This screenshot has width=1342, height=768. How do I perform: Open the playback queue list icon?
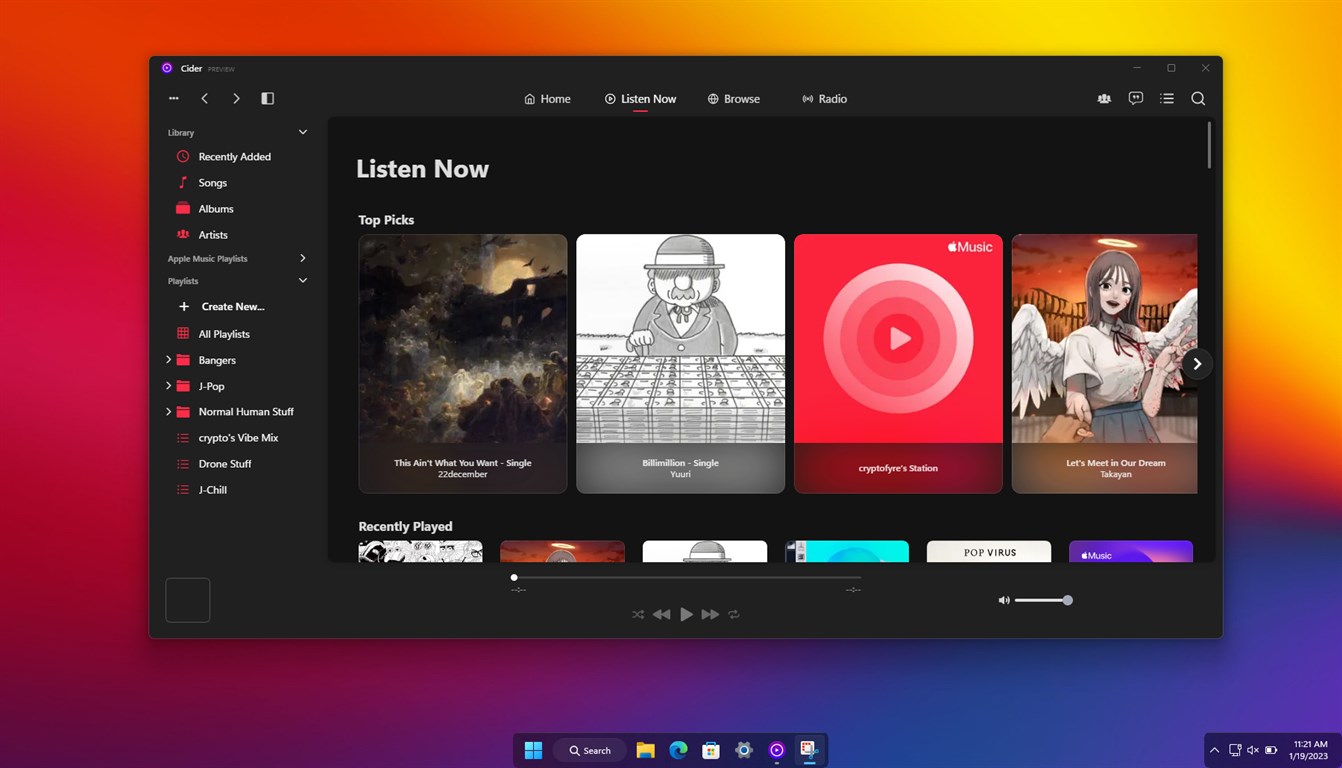tap(1166, 98)
